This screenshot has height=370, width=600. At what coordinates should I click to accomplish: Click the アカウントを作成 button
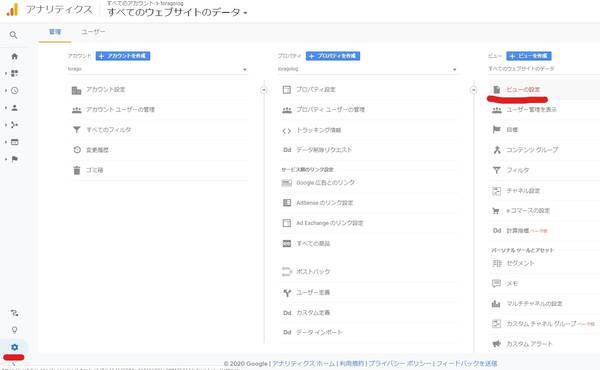(123, 56)
